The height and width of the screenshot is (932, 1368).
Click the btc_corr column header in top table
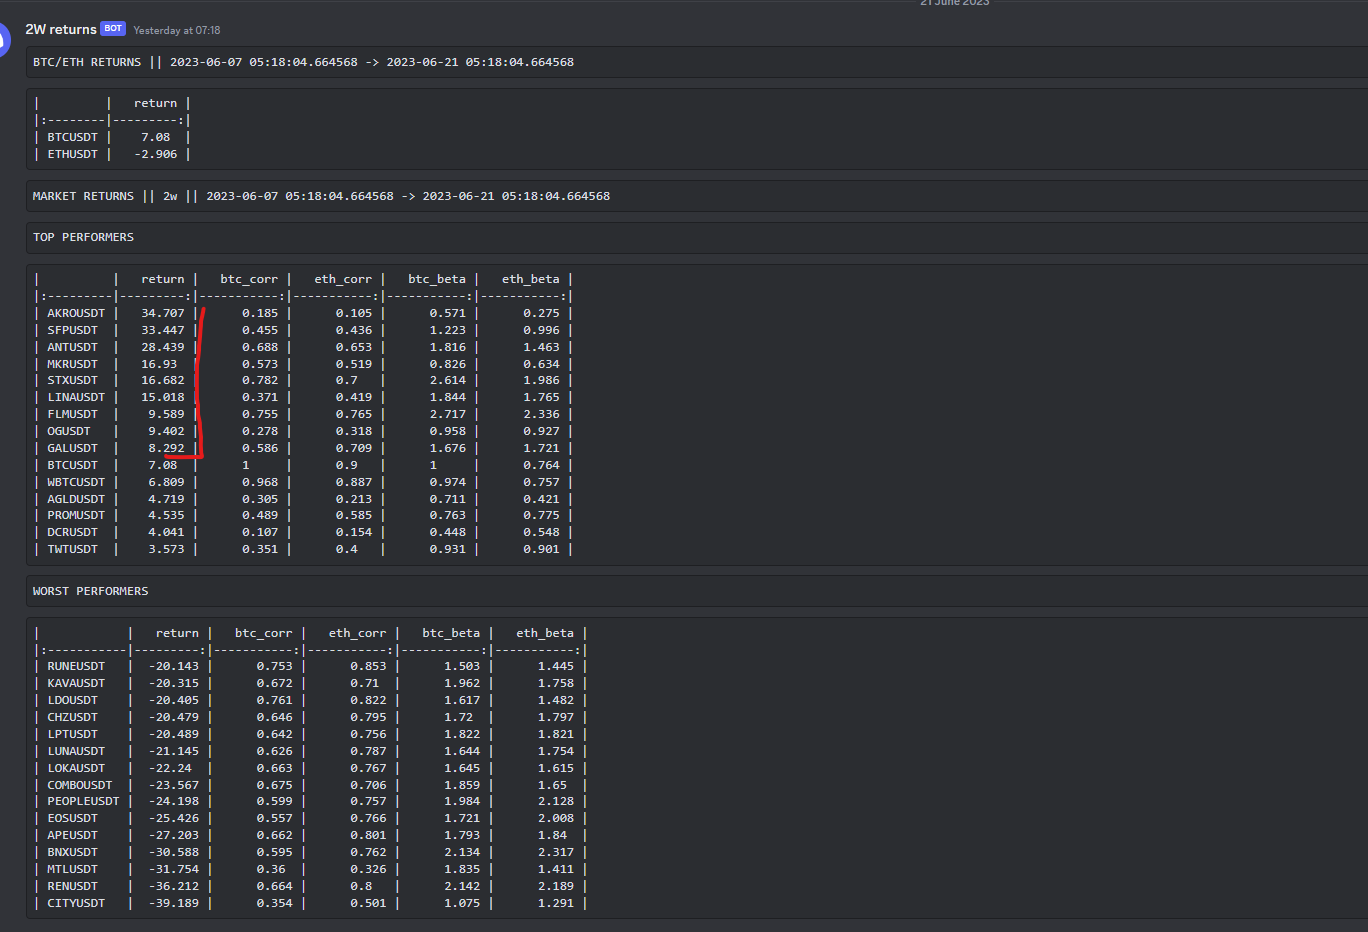tap(249, 279)
